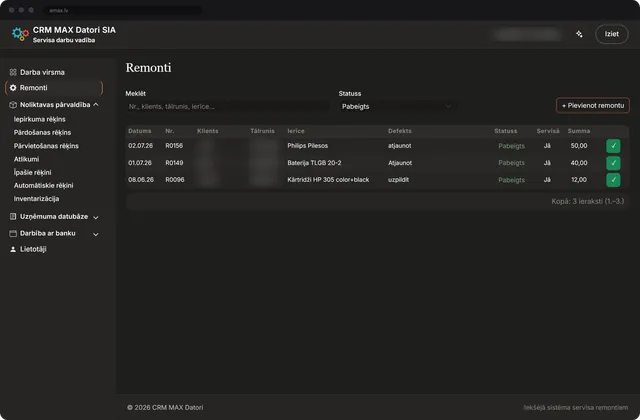Select Inventarizācija in the sidebar
The height and width of the screenshot is (420, 640).
36,199
